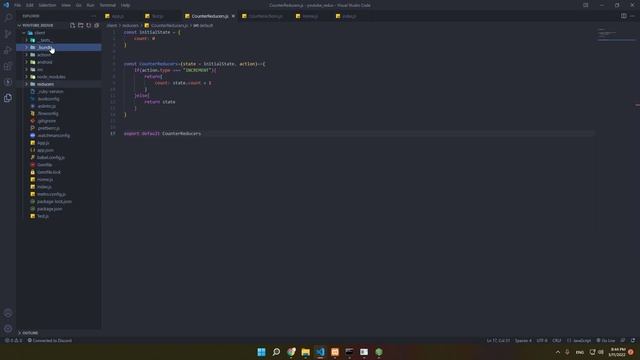Open the Windows taskbar search
Image resolution: width=640 pixels, height=360 pixels.
coord(276,352)
